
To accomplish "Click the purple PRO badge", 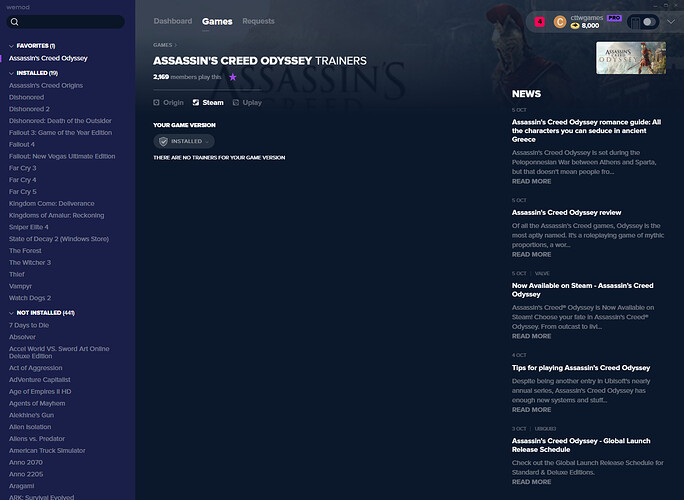I will [x=612, y=17].
